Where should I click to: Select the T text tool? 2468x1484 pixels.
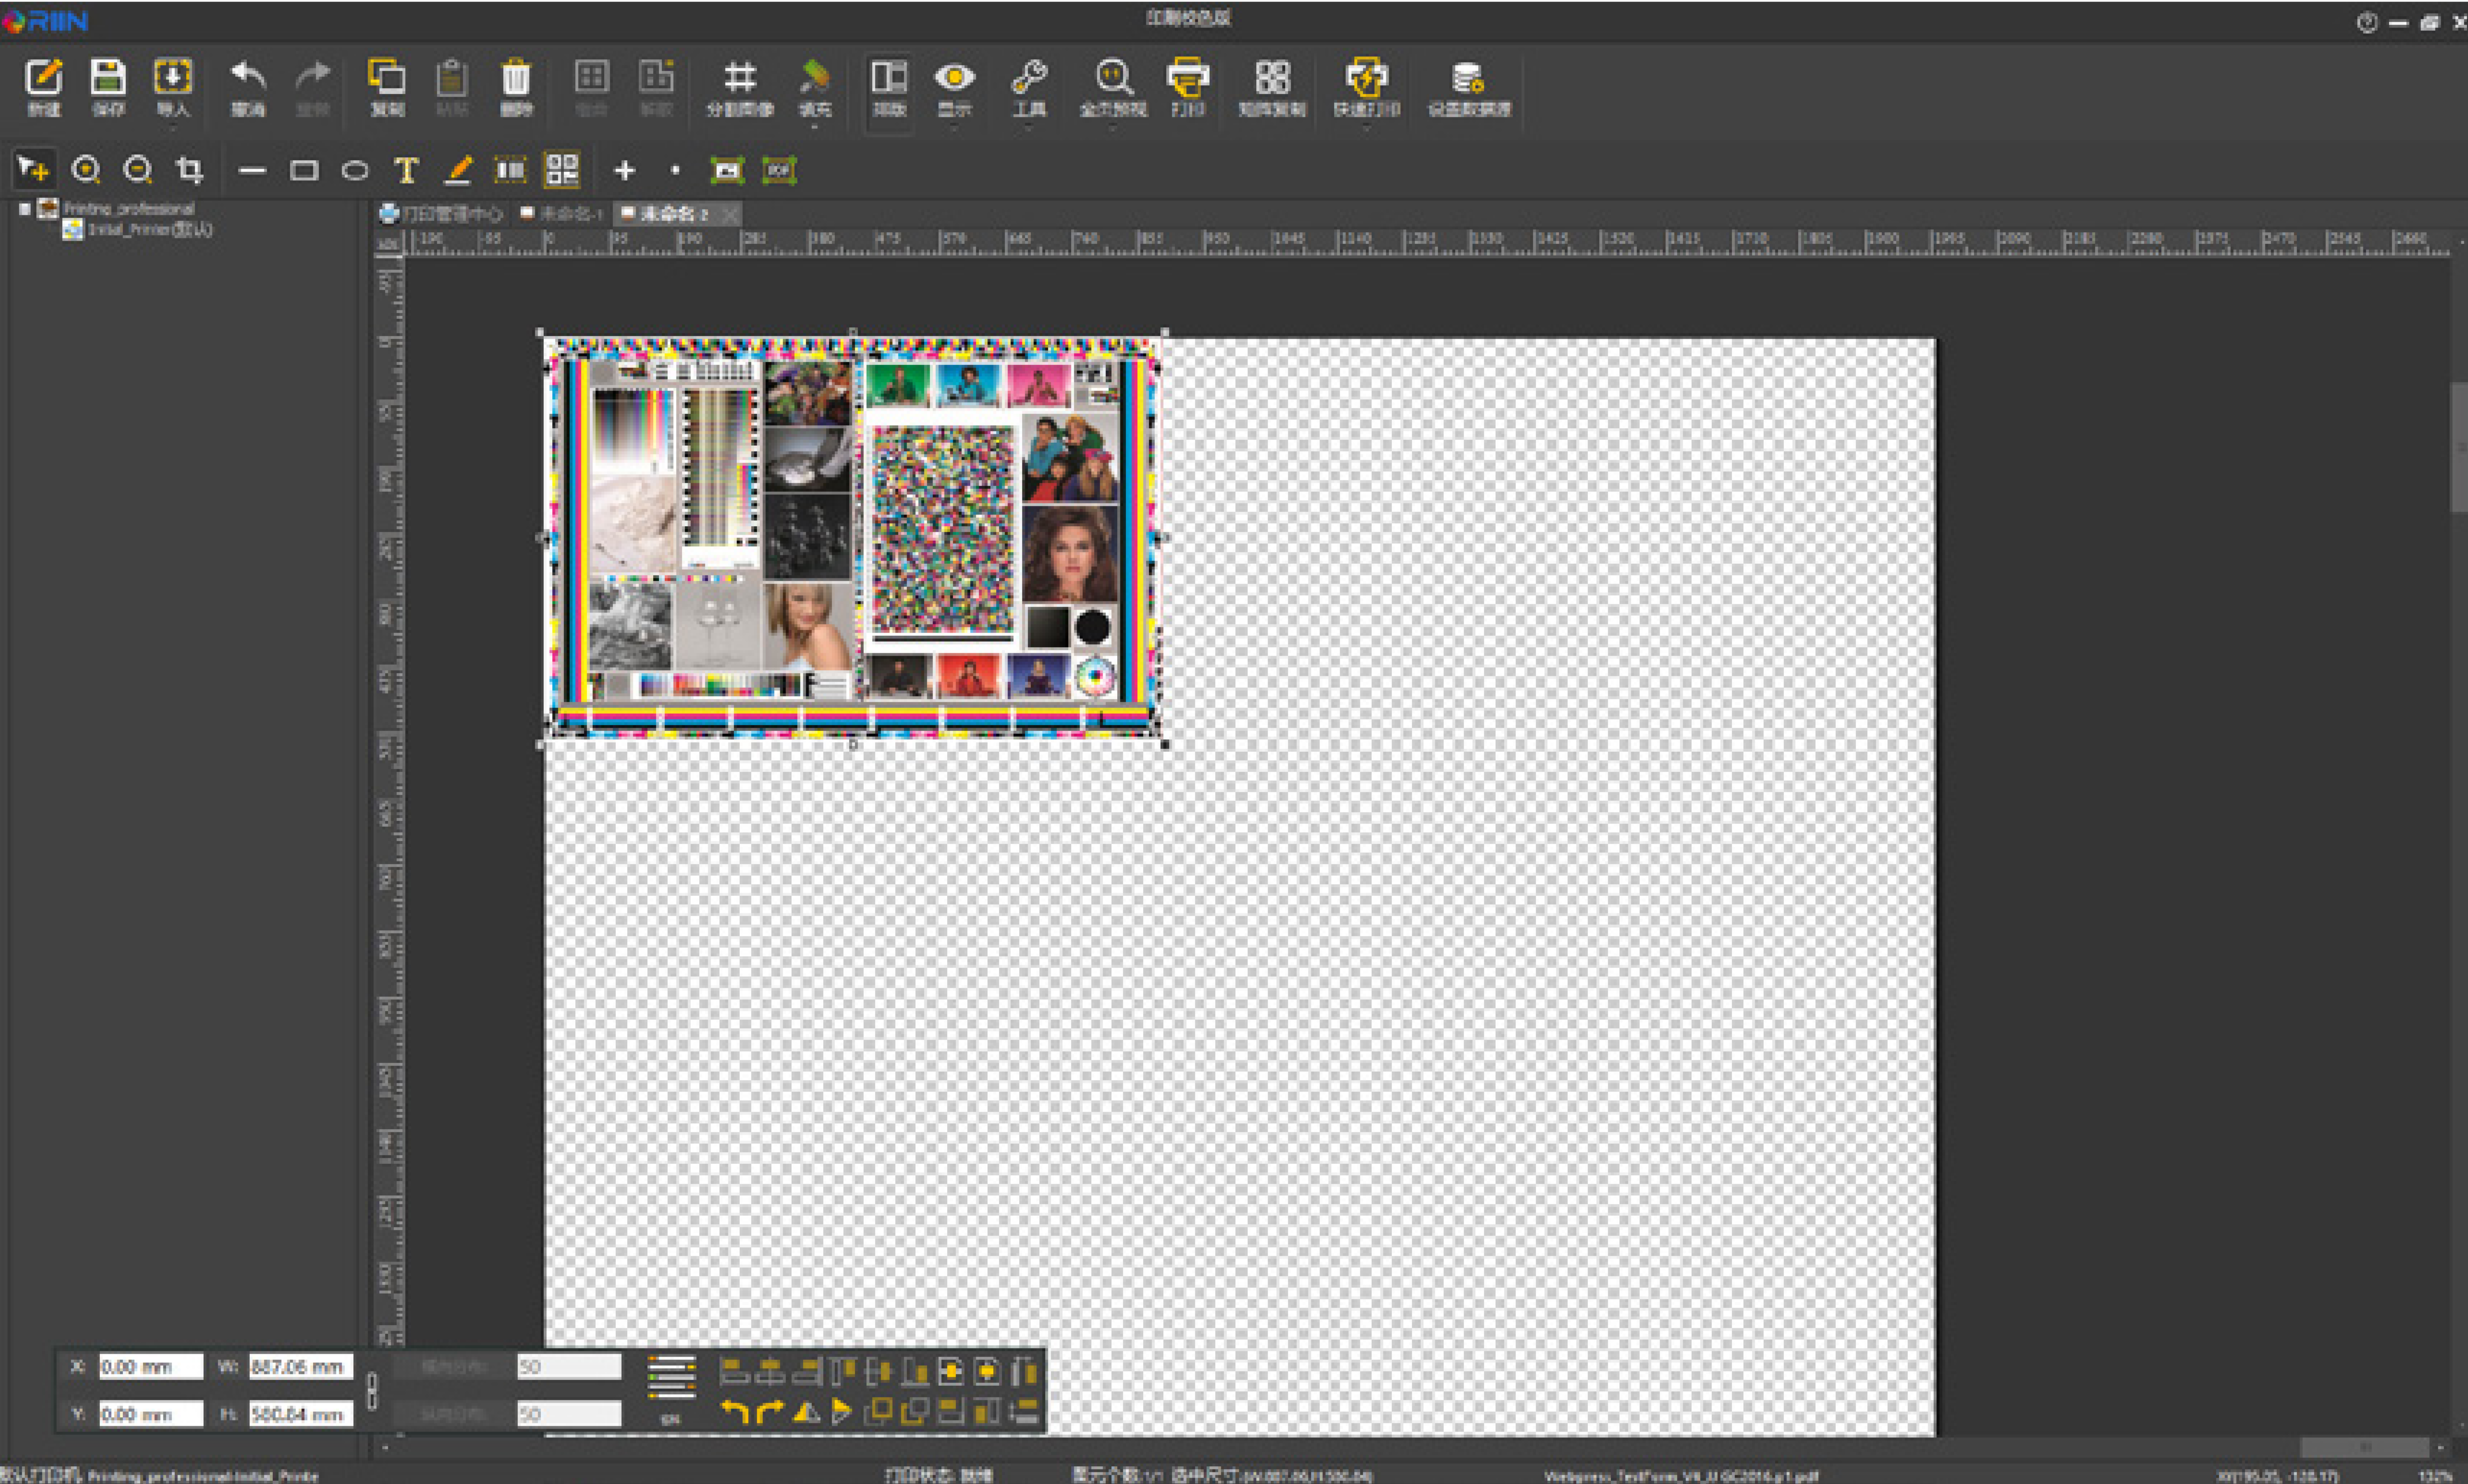pos(406,171)
